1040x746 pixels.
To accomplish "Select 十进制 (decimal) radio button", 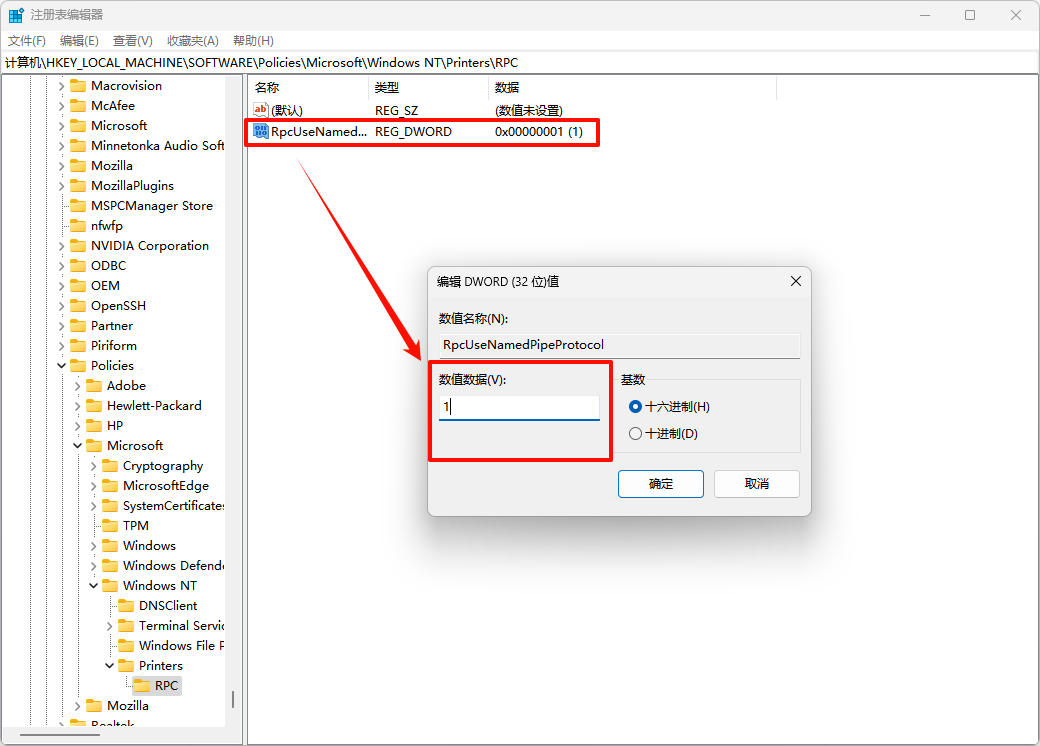I will click(x=635, y=434).
